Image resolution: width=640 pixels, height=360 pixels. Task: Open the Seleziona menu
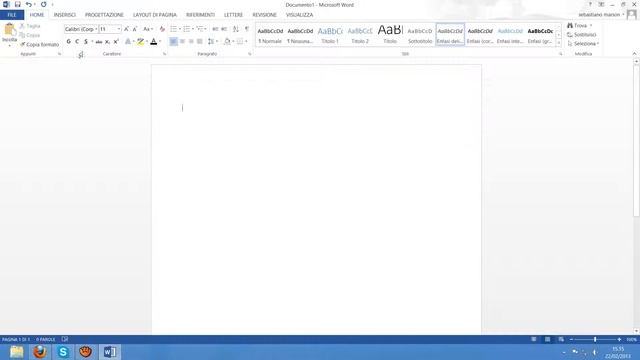pyautogui.click(x=583, y=44)
